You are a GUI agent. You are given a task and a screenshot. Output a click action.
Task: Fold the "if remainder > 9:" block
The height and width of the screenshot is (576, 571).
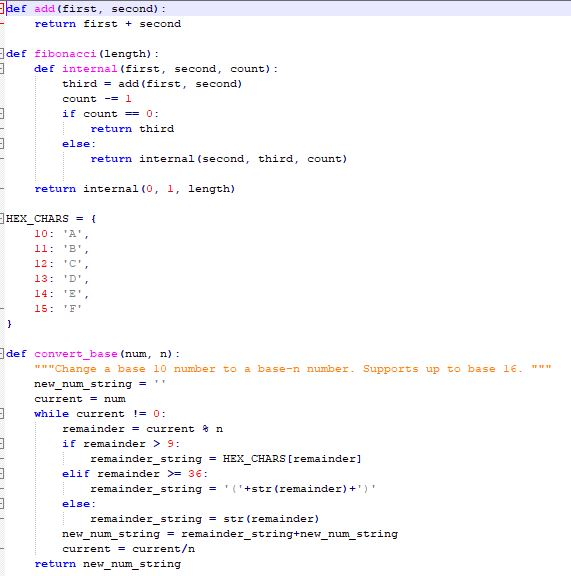pyautogui.click(x=1, y=444)
